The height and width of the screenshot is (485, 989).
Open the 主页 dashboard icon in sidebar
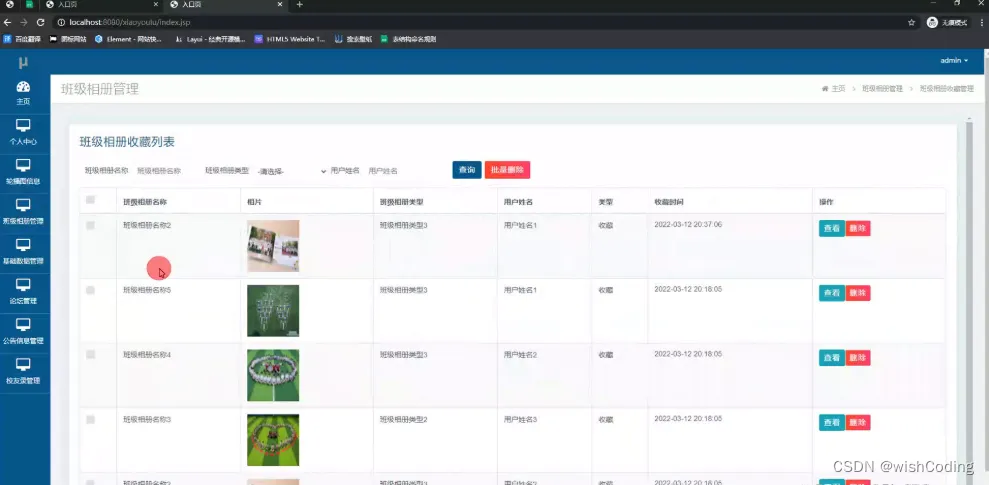tap(23, 93)
